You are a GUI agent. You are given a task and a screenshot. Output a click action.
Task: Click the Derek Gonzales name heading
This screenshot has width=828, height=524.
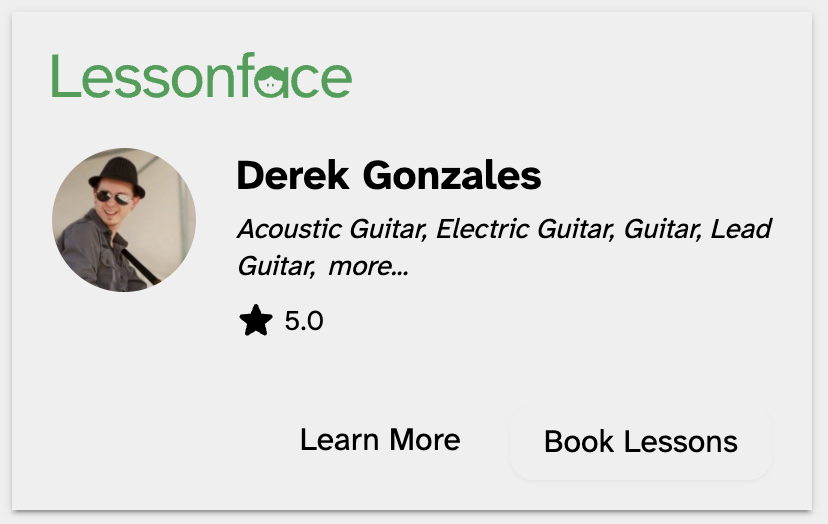click(x=388, y=176)
